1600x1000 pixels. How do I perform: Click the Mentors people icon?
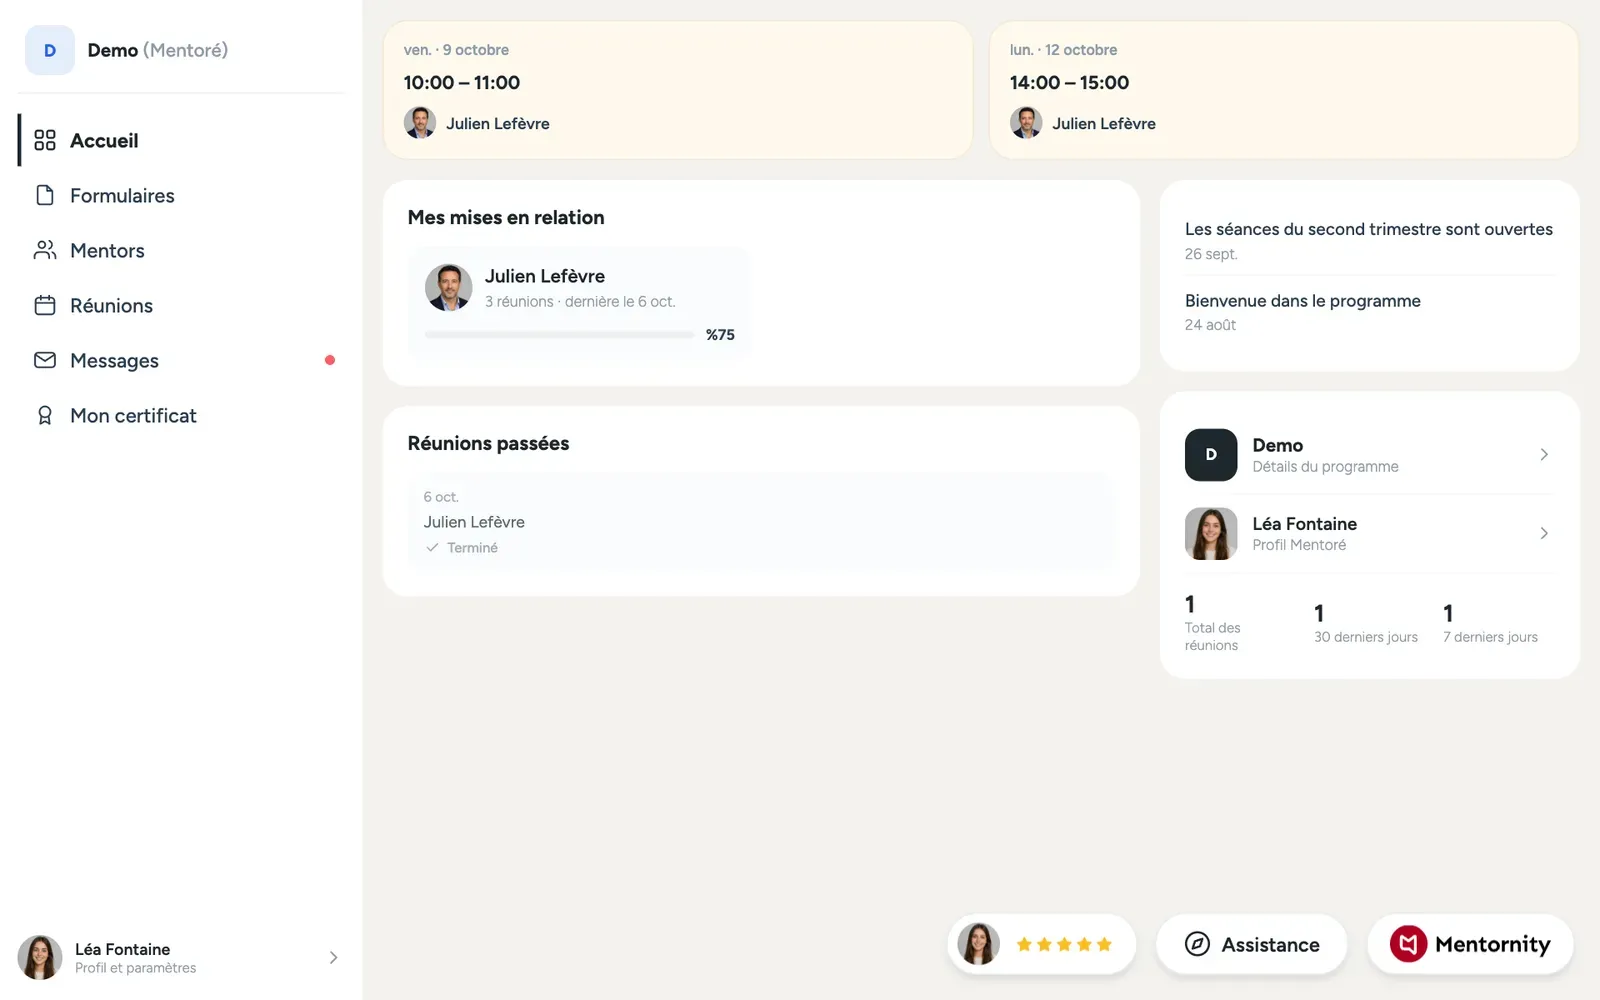click(45, 250)
